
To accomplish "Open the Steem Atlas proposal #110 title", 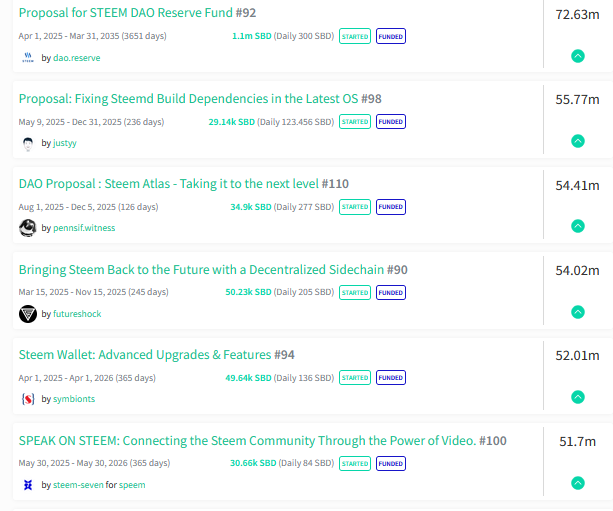I will pyautogui.click(x=184, y=184).
